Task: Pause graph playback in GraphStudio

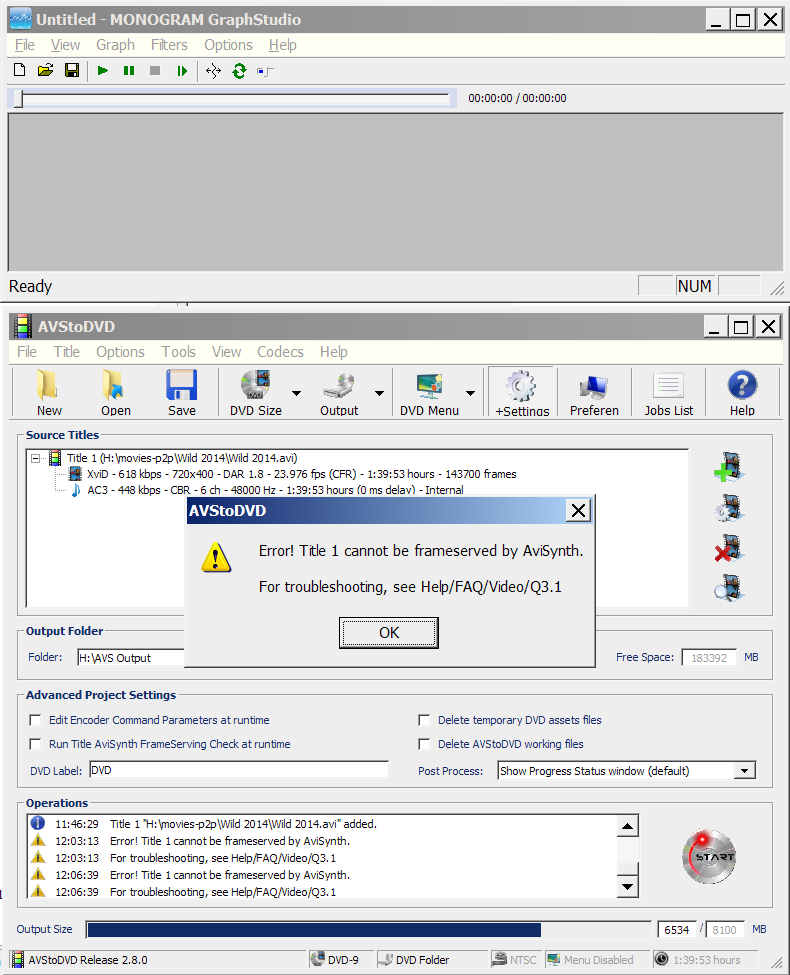Action: tap(129, 71)
